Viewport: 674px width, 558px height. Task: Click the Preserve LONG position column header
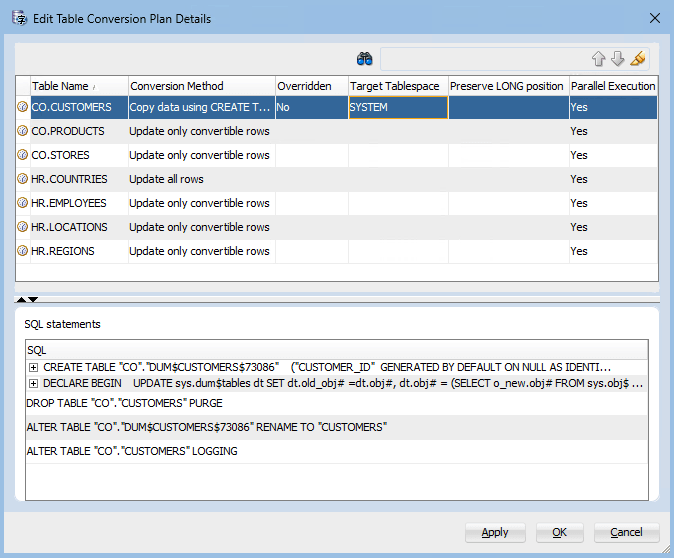click(509, 86)
